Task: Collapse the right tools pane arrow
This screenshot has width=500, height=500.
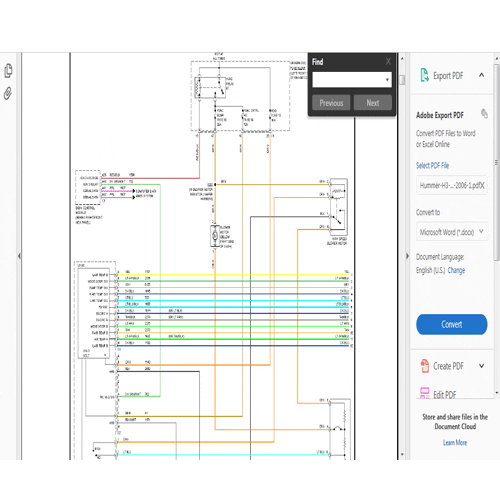Action: point(407,256)
